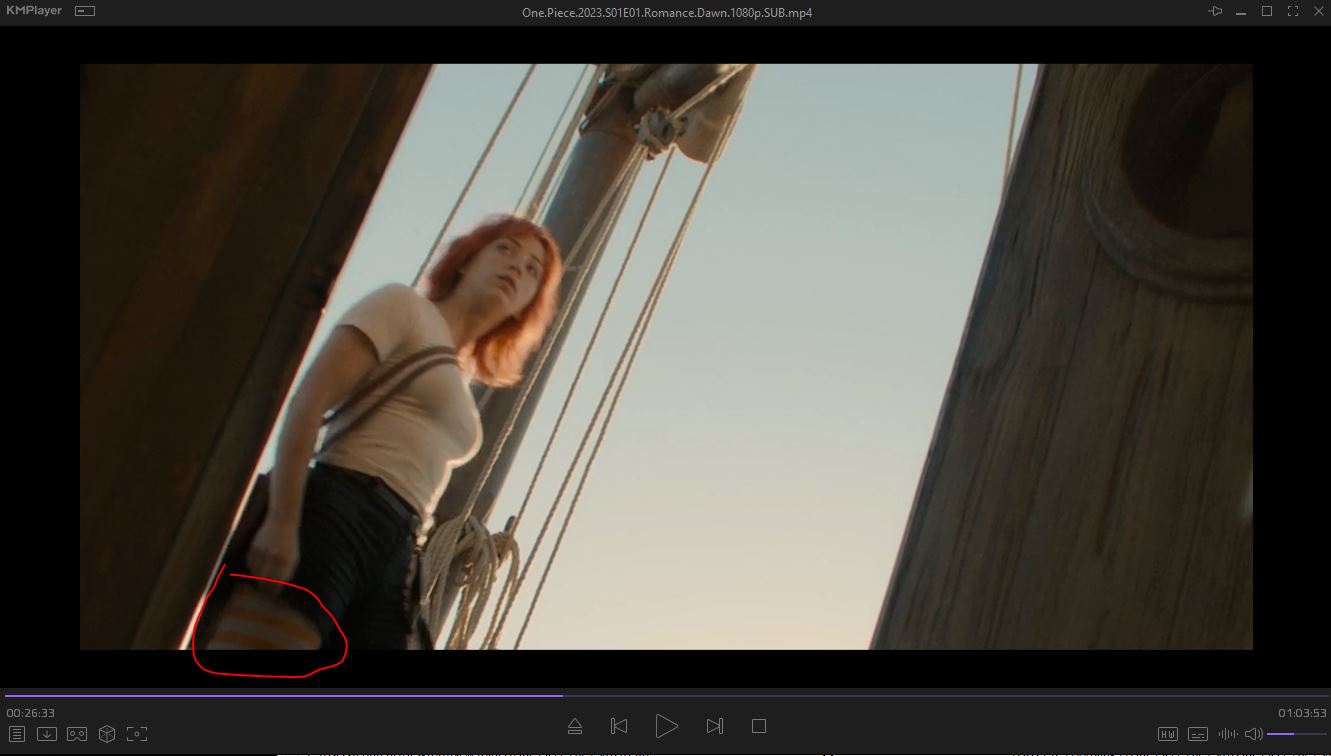Viewport: 1331px width, 756px height.
Task: Open the playlist panel icon
Action: tap(17, 734)
